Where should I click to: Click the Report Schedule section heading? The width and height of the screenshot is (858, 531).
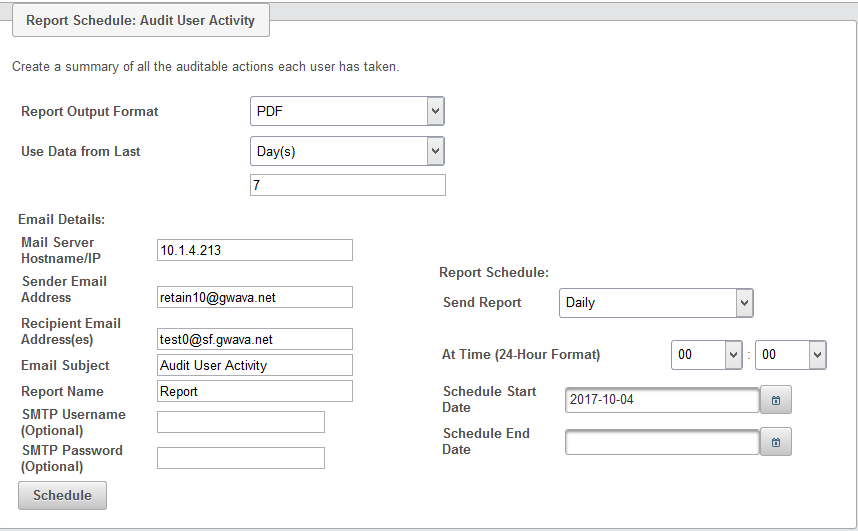click(x=494, y=272)
